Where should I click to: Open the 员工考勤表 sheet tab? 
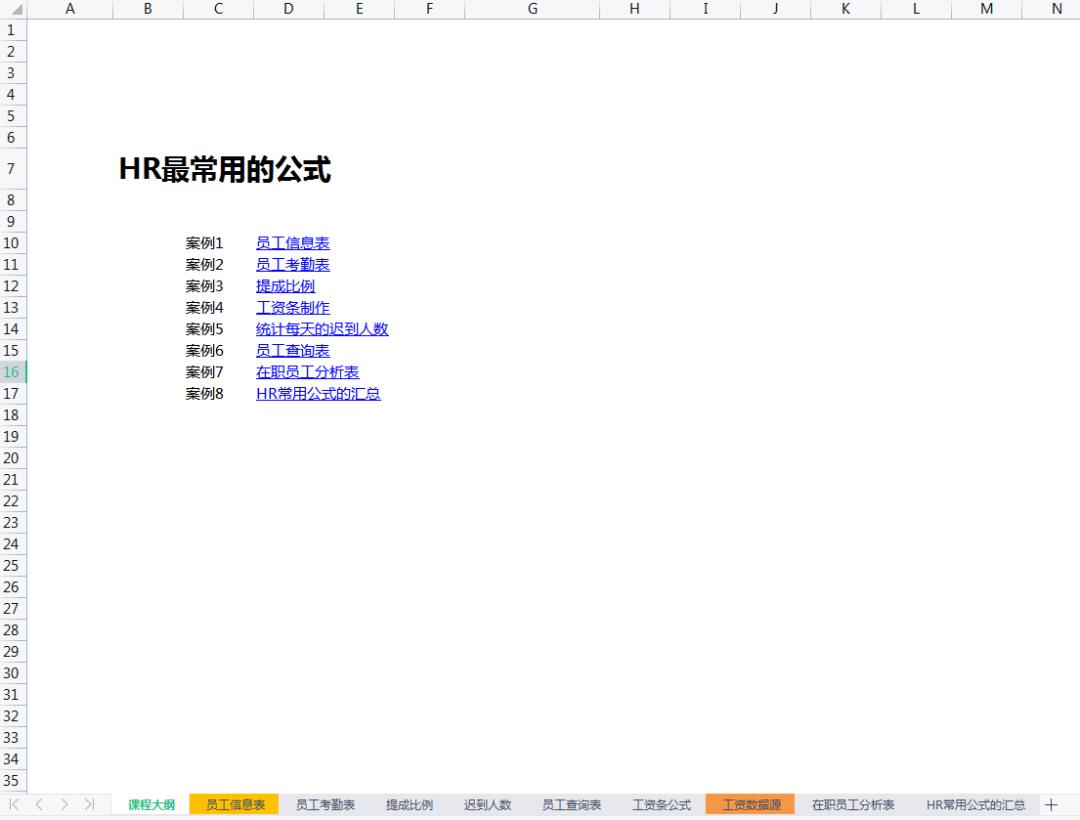coord(324,804)
